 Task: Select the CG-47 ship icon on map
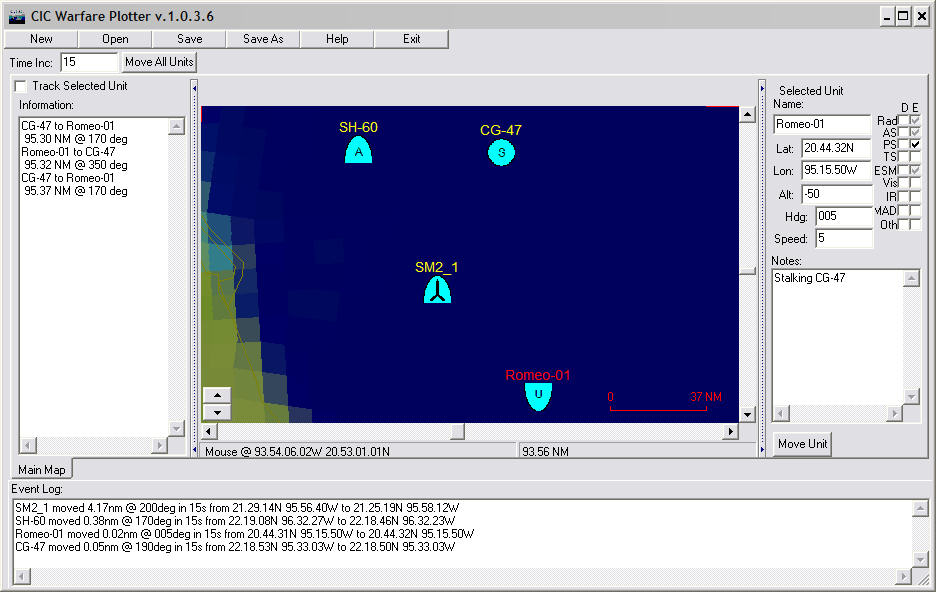[x=501, y=152]
